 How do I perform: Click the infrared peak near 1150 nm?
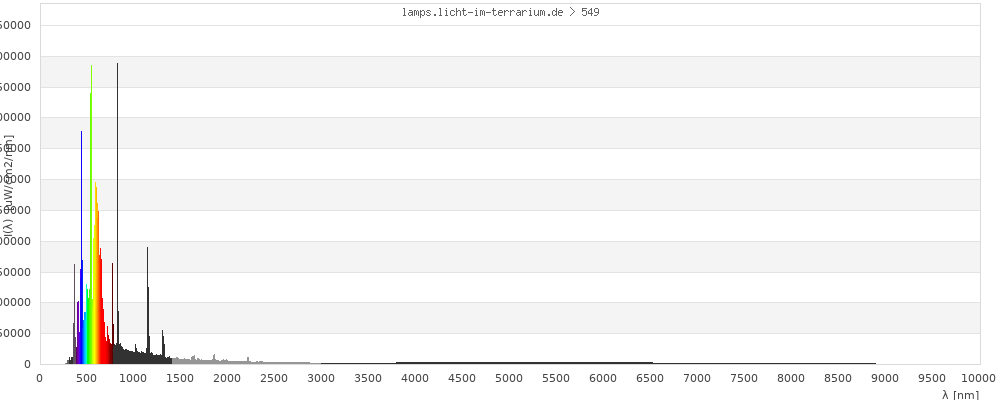[148, 305]
